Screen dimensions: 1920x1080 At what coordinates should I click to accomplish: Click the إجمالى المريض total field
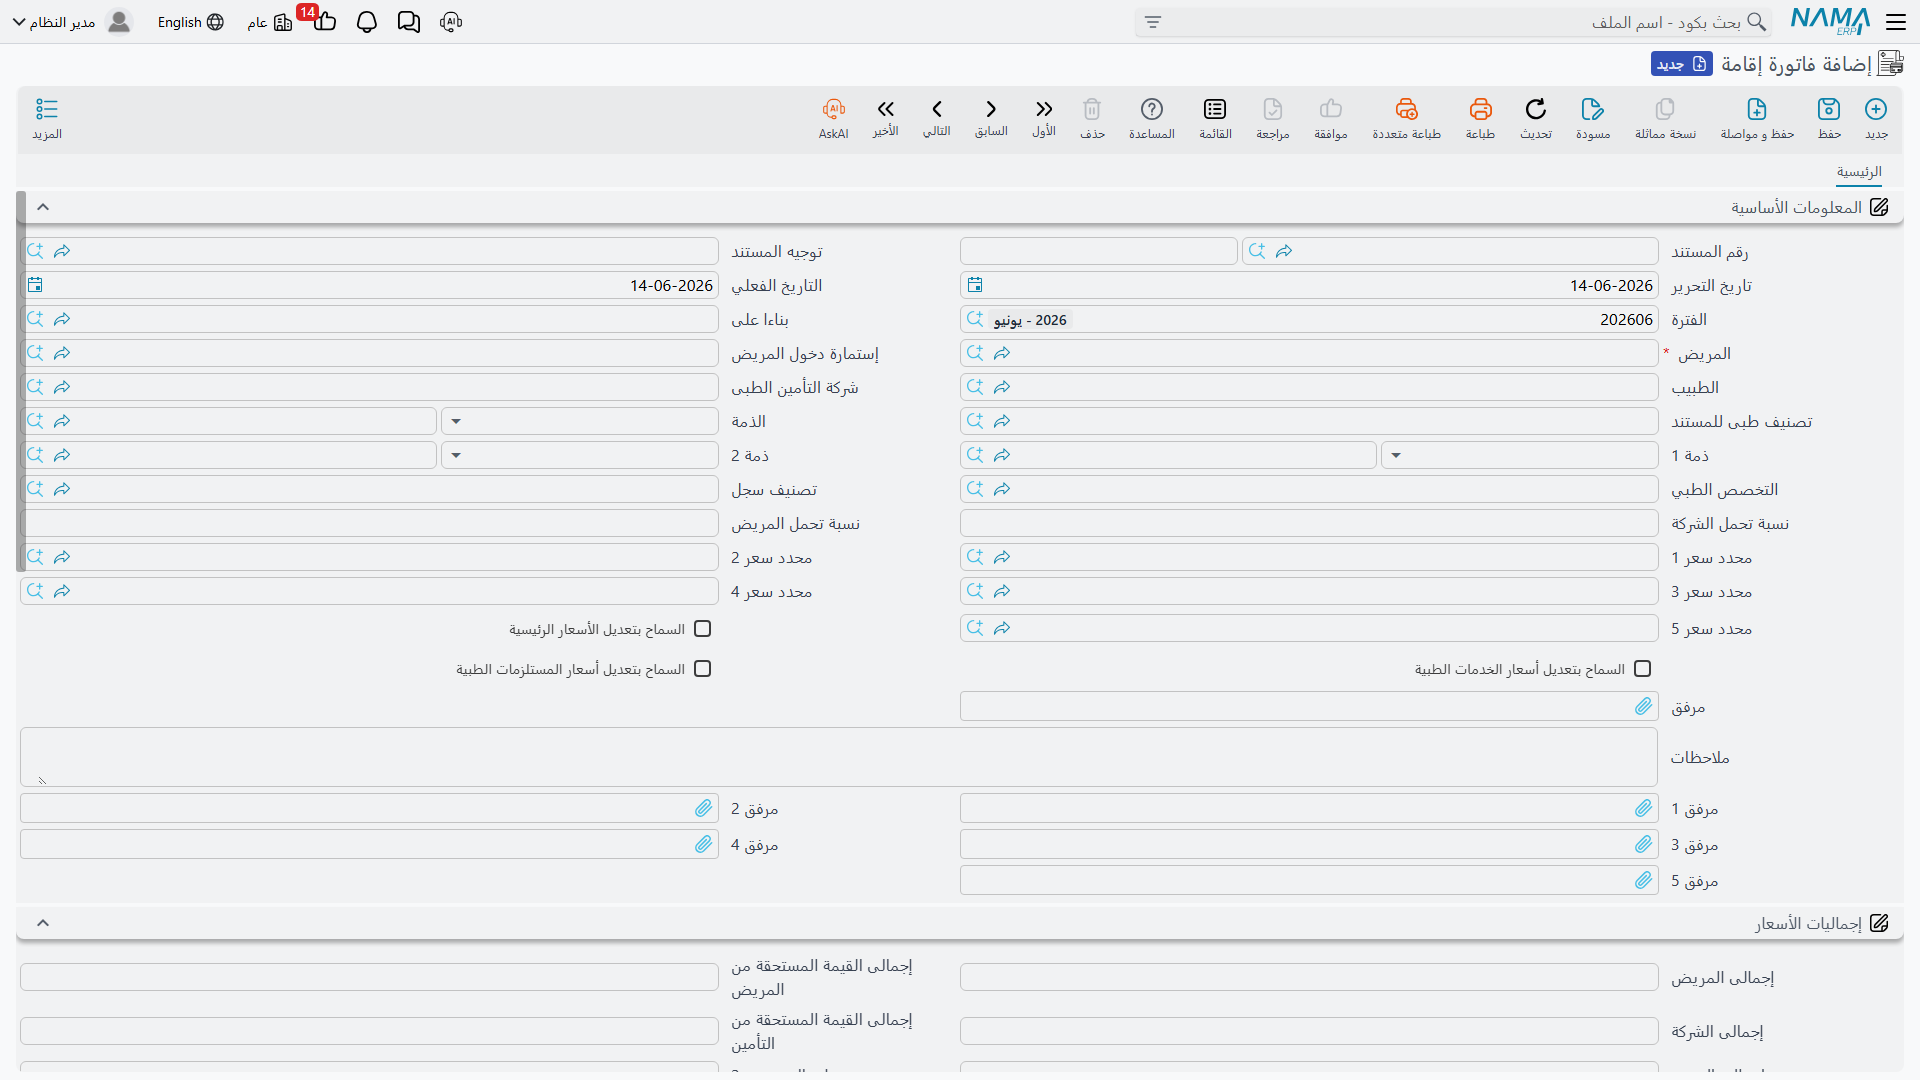1309,977
